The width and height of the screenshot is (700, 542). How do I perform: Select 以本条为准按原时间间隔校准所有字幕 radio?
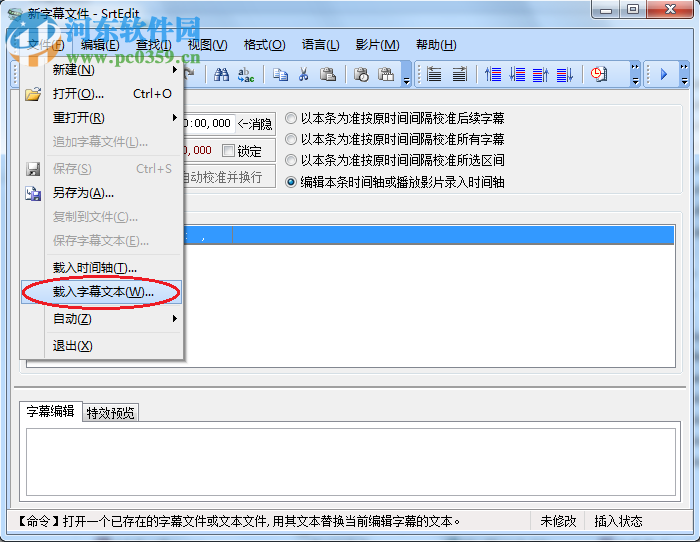point(291,139)
